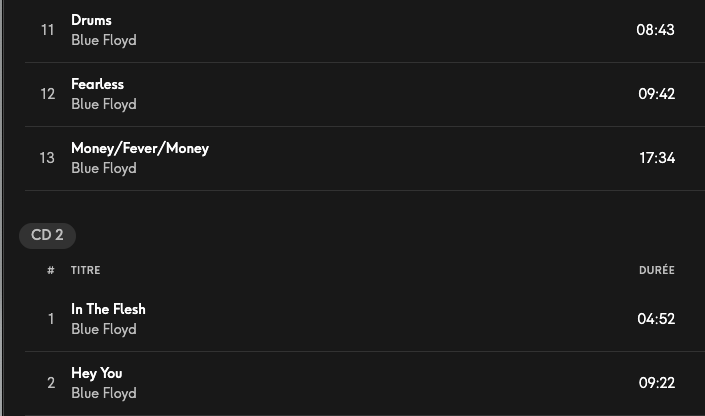Click the # column header

(x=50, y=270)
